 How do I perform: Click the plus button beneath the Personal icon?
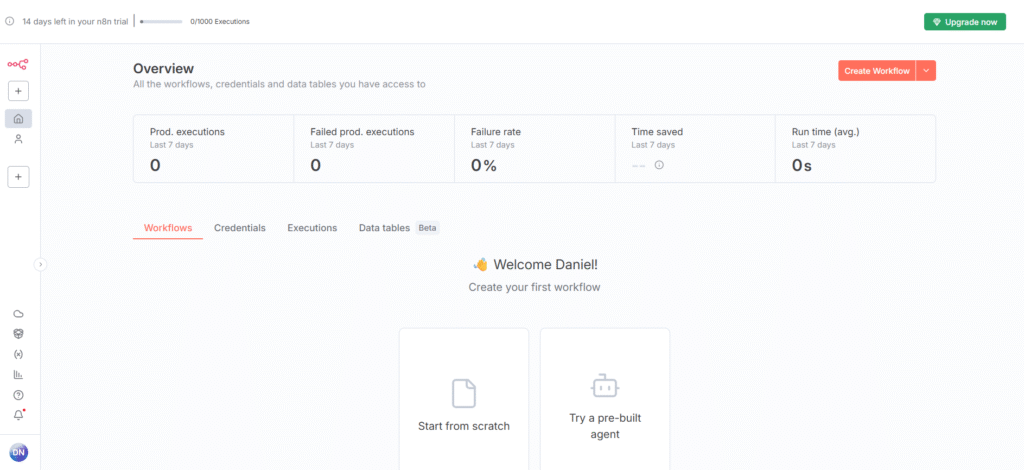pos(18,177)
